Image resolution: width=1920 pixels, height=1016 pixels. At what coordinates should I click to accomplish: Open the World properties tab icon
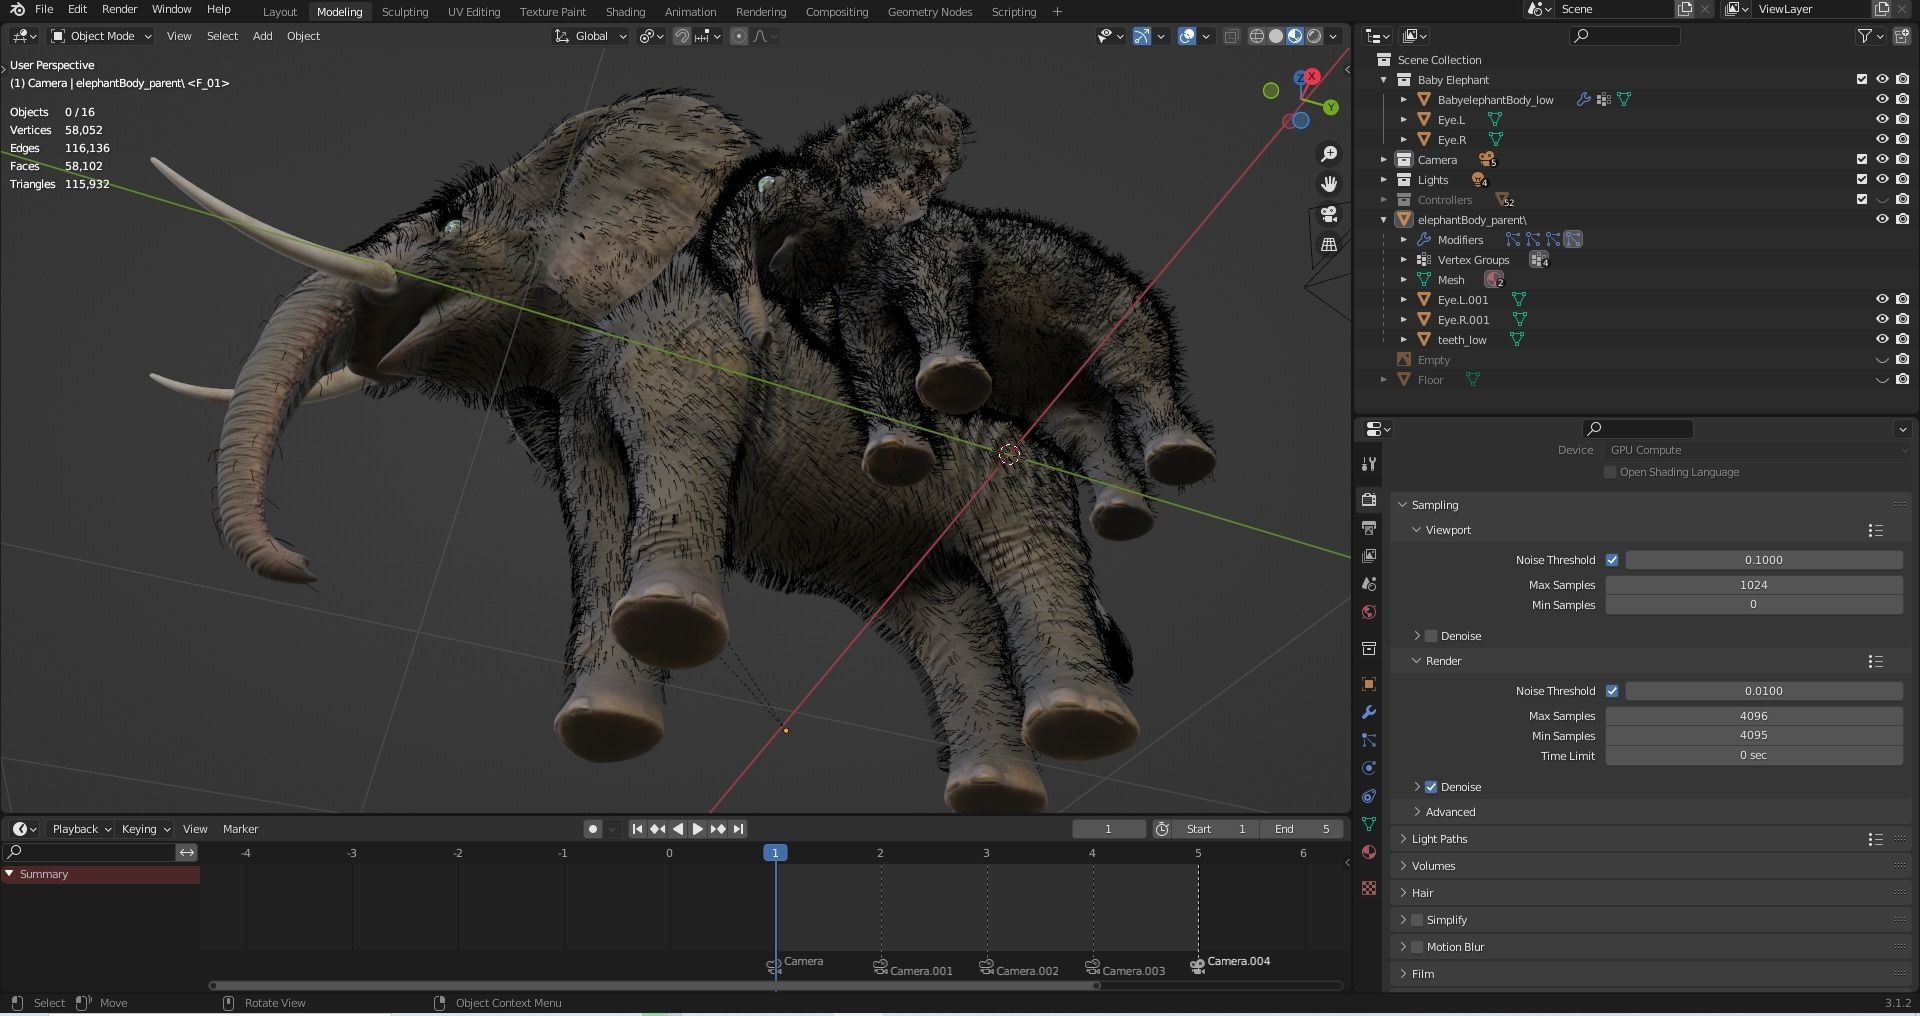click(x=1369, y=612)
